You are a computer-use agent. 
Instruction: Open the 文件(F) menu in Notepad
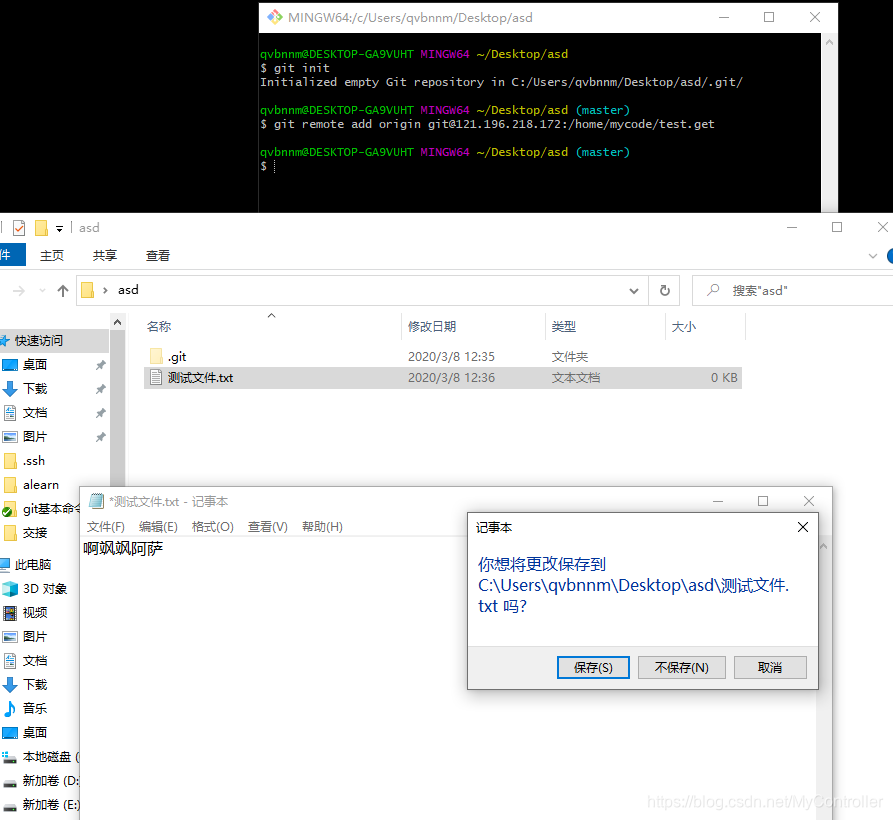[x=105, y=527]
